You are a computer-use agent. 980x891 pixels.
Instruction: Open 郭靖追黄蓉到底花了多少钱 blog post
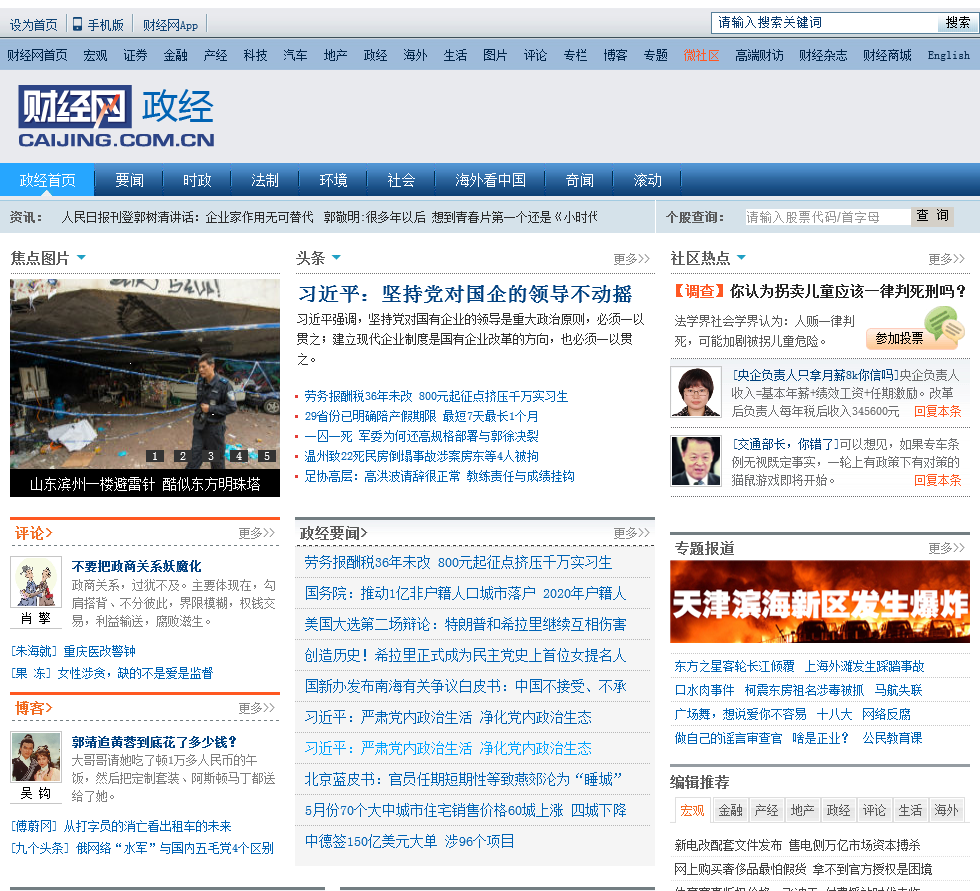pos(154,742)
